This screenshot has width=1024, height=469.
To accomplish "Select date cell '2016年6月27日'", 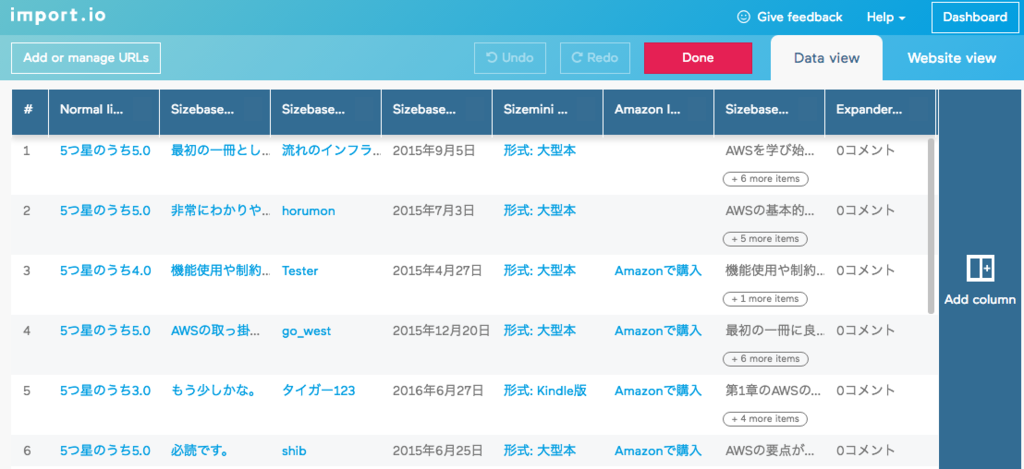I will pos(438,391).
